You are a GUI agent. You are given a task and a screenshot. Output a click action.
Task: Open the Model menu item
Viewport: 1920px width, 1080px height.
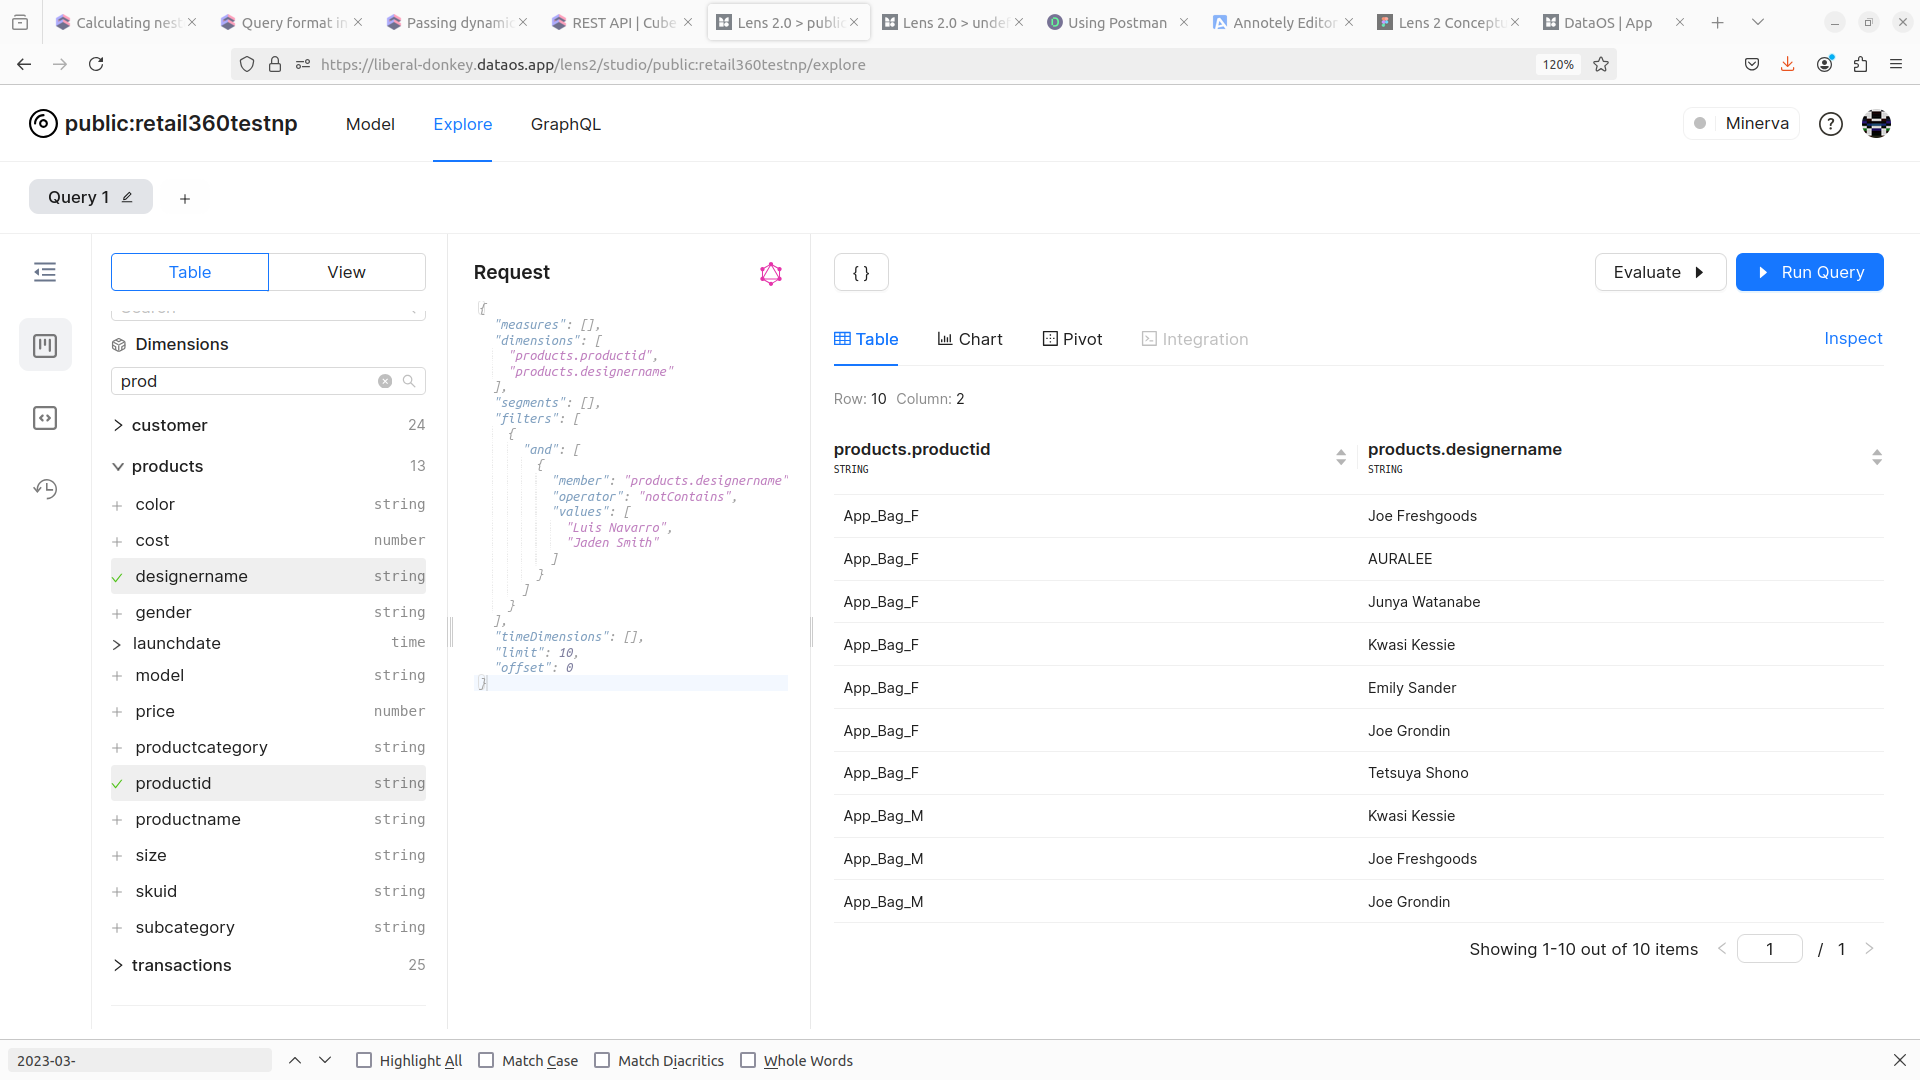click(369, 124)
